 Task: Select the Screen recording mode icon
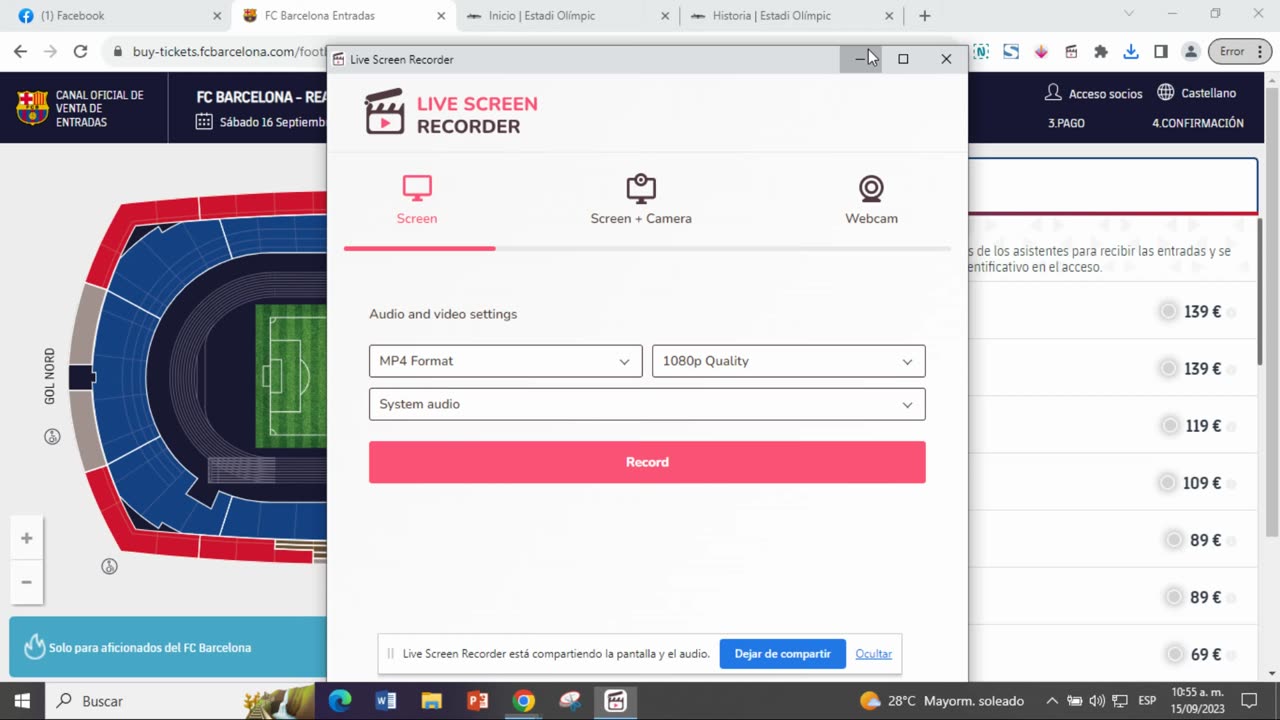click(x=417, y=187)
